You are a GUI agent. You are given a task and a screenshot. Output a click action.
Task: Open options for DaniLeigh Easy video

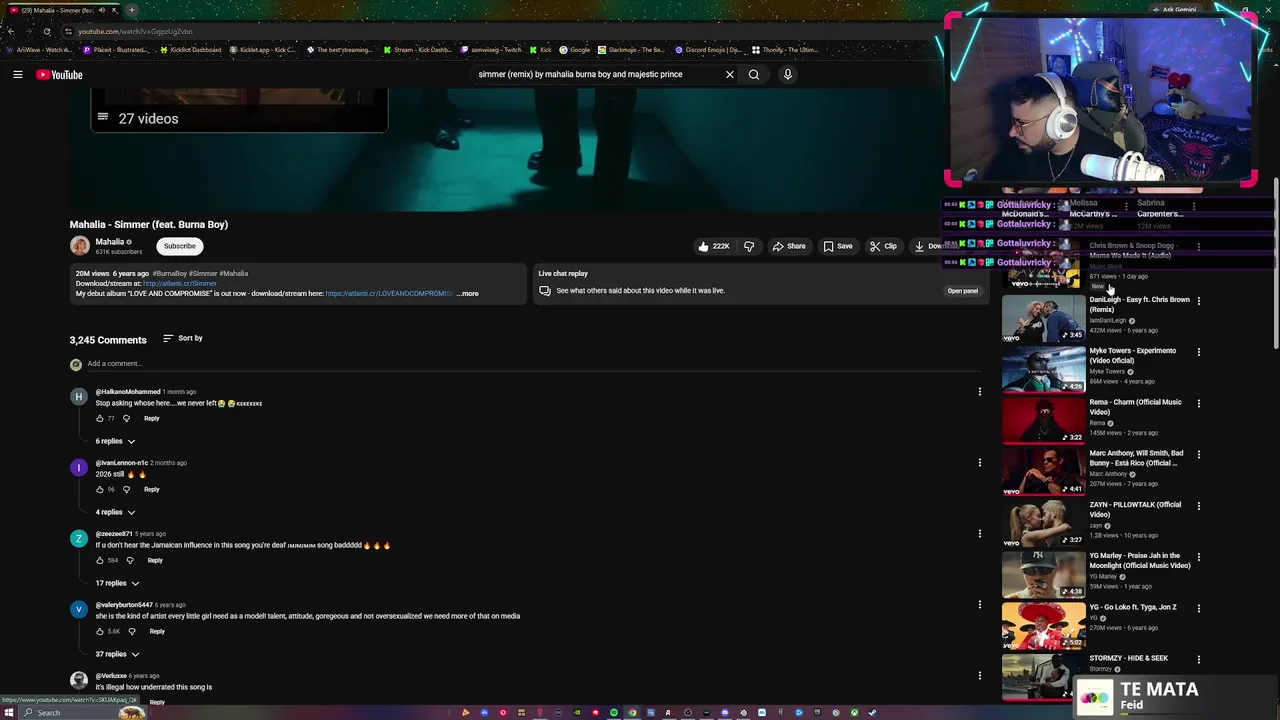click(x=1199, y=301)
